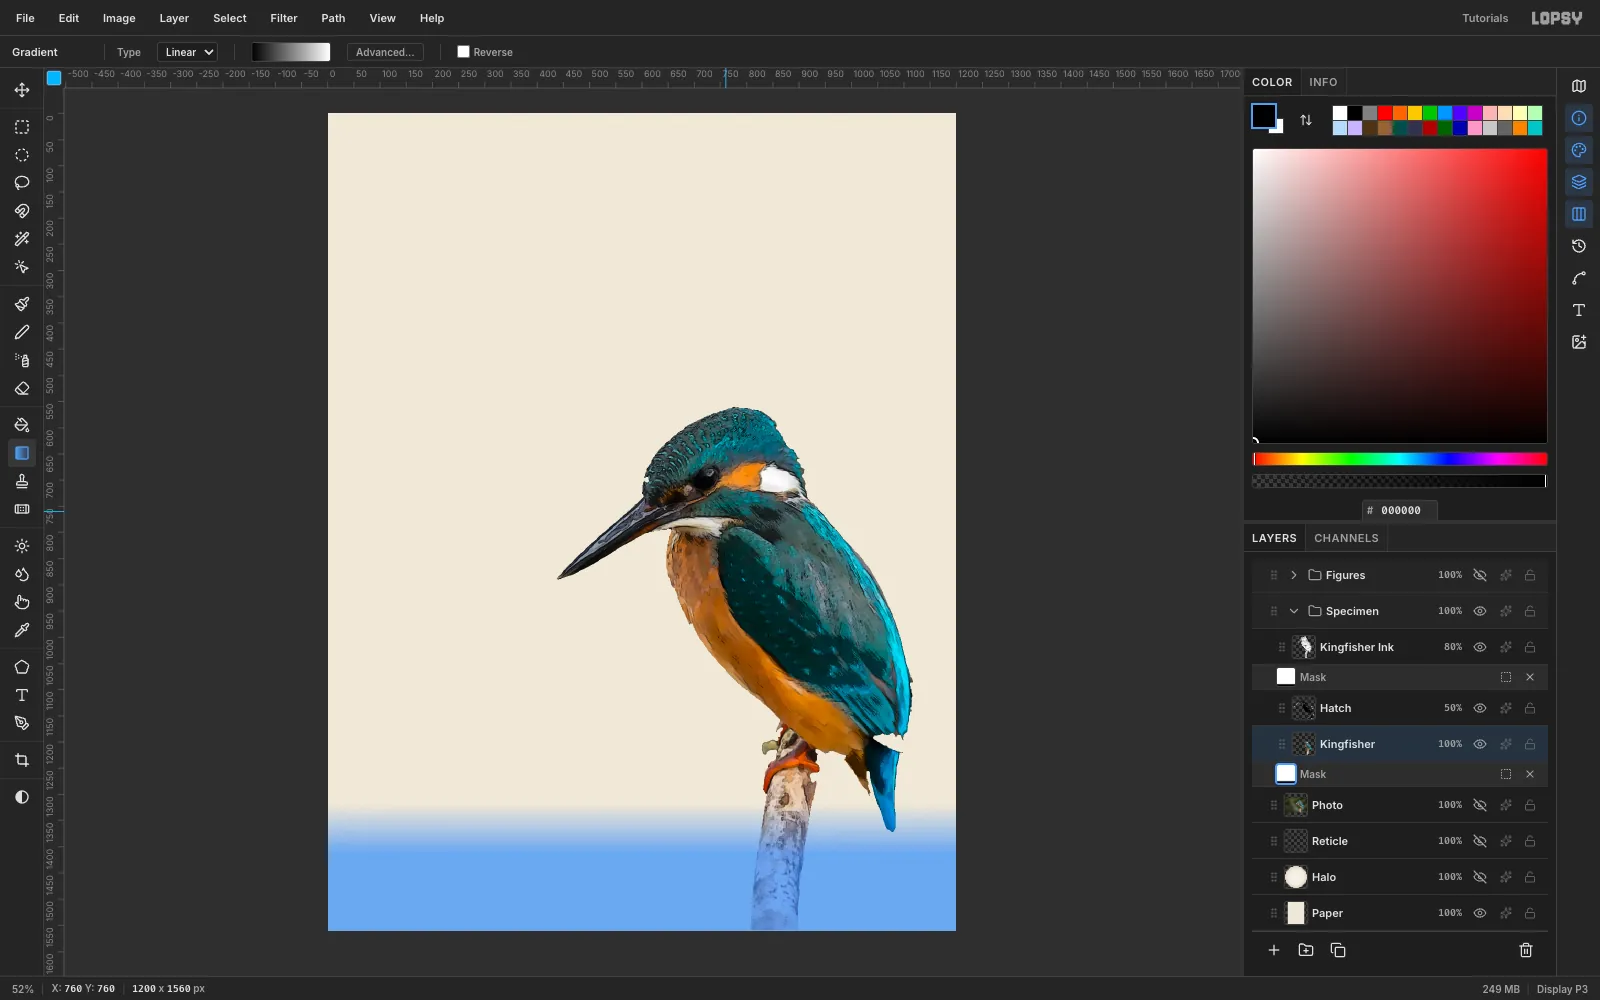Open the Advanced gradient options

(x=385, y=52)
